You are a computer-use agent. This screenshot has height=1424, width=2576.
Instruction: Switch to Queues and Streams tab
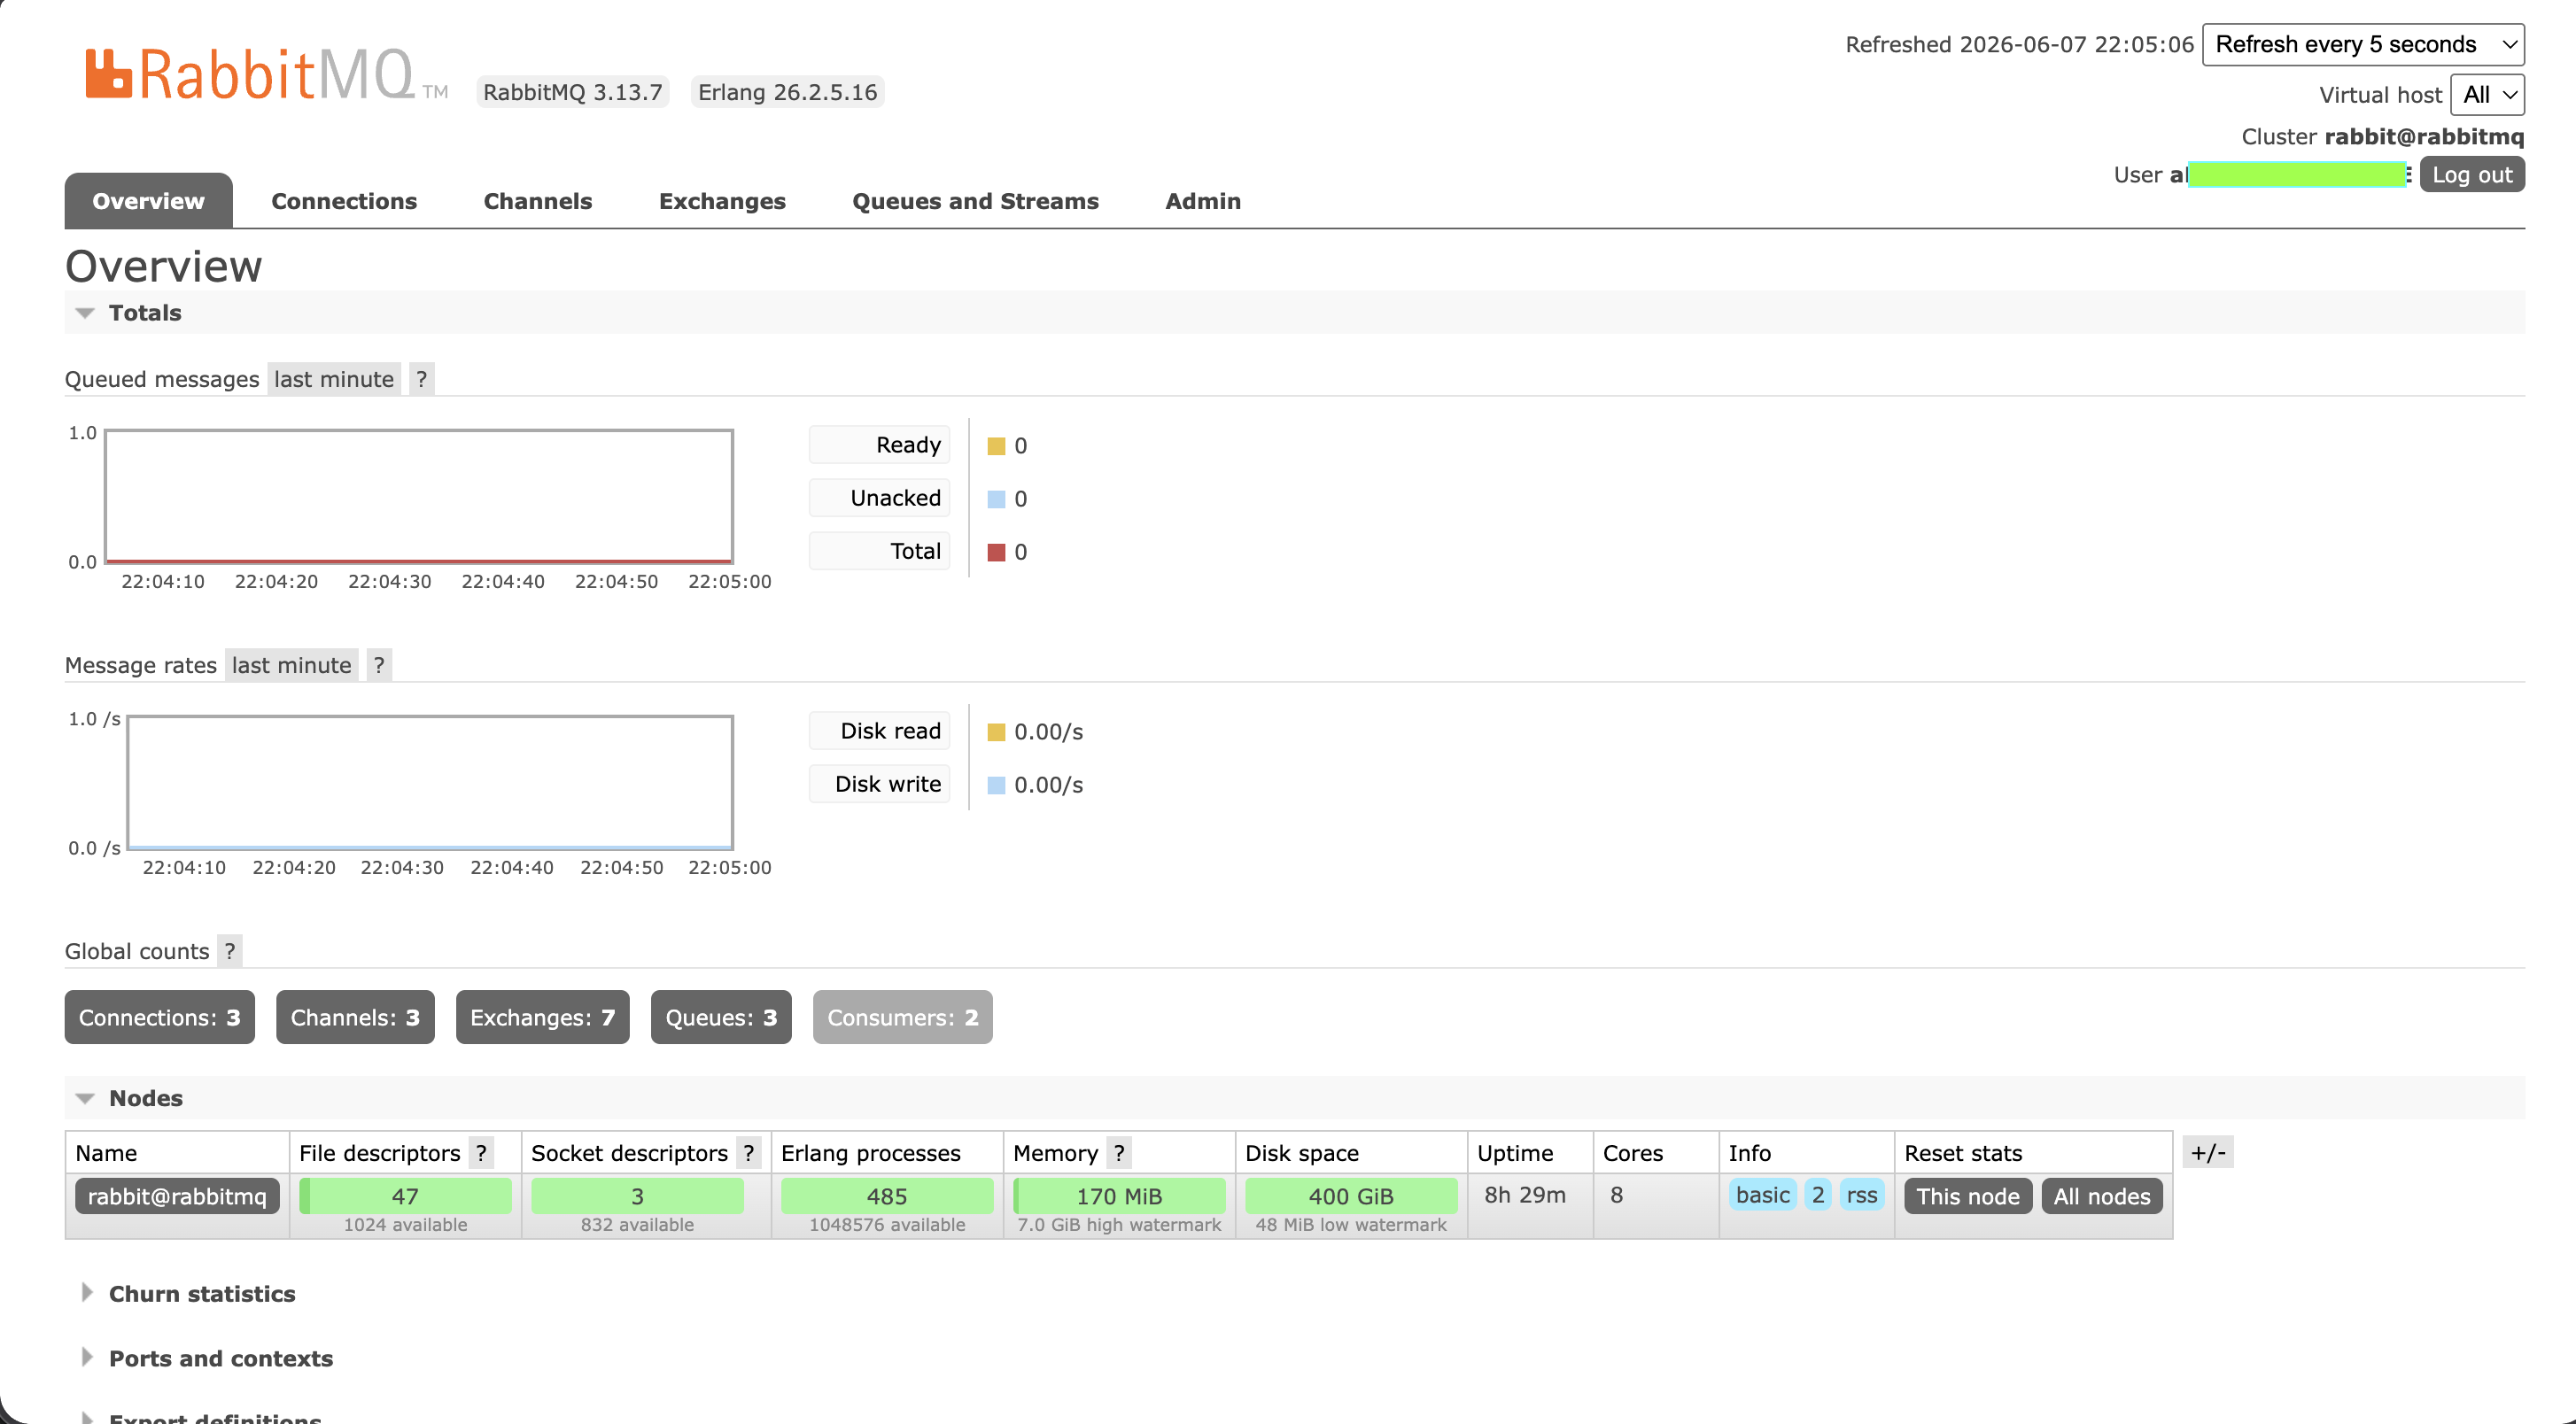pyautogui.click(x=975, y=201)
